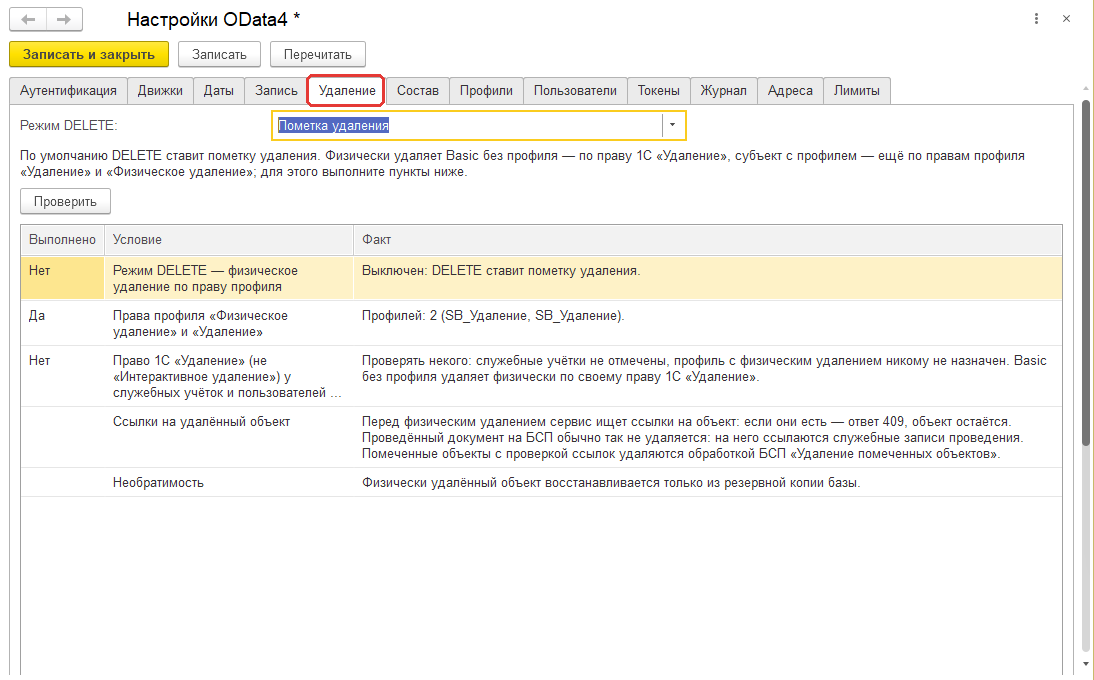Close the Настройки OData4 form

[x=1066, y=19]
